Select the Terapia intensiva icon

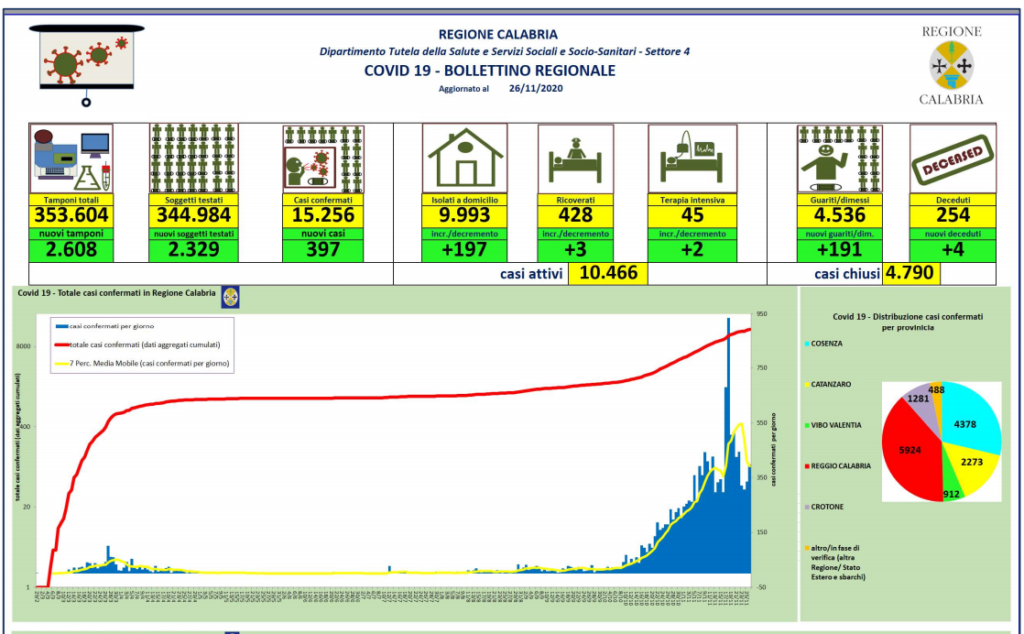[x=692, y=158]
